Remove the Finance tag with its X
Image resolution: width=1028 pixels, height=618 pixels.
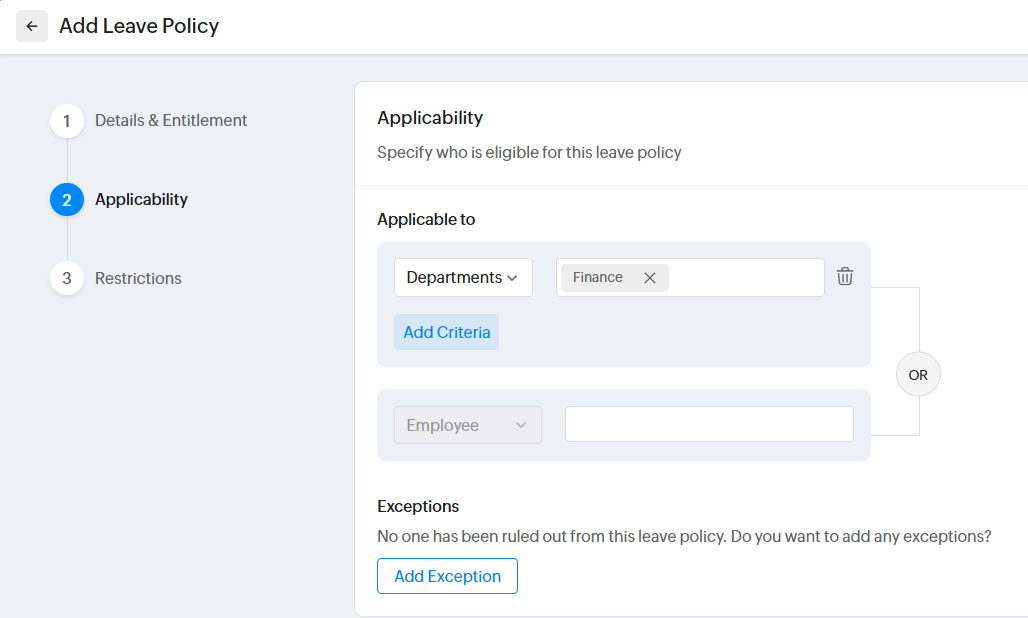649,278
